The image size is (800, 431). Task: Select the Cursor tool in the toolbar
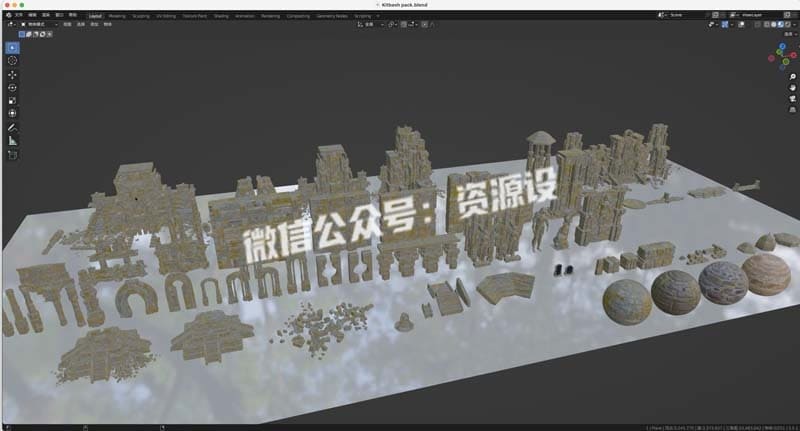(x=12, y=61)
